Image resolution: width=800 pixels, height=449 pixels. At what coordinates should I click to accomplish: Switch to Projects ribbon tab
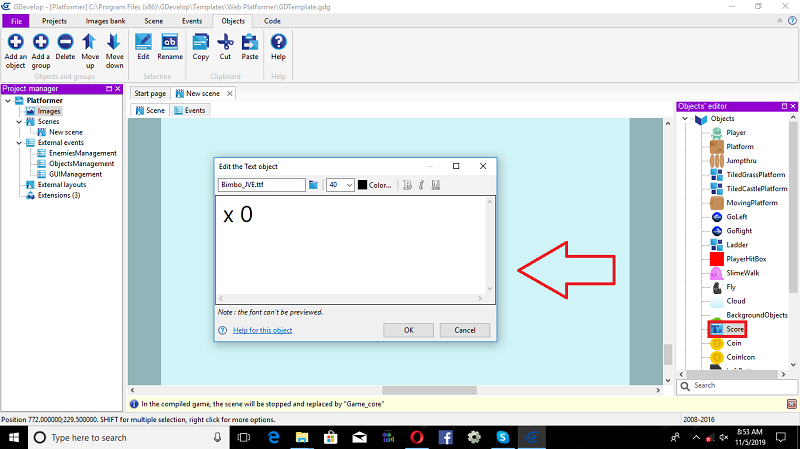point(54,21)
